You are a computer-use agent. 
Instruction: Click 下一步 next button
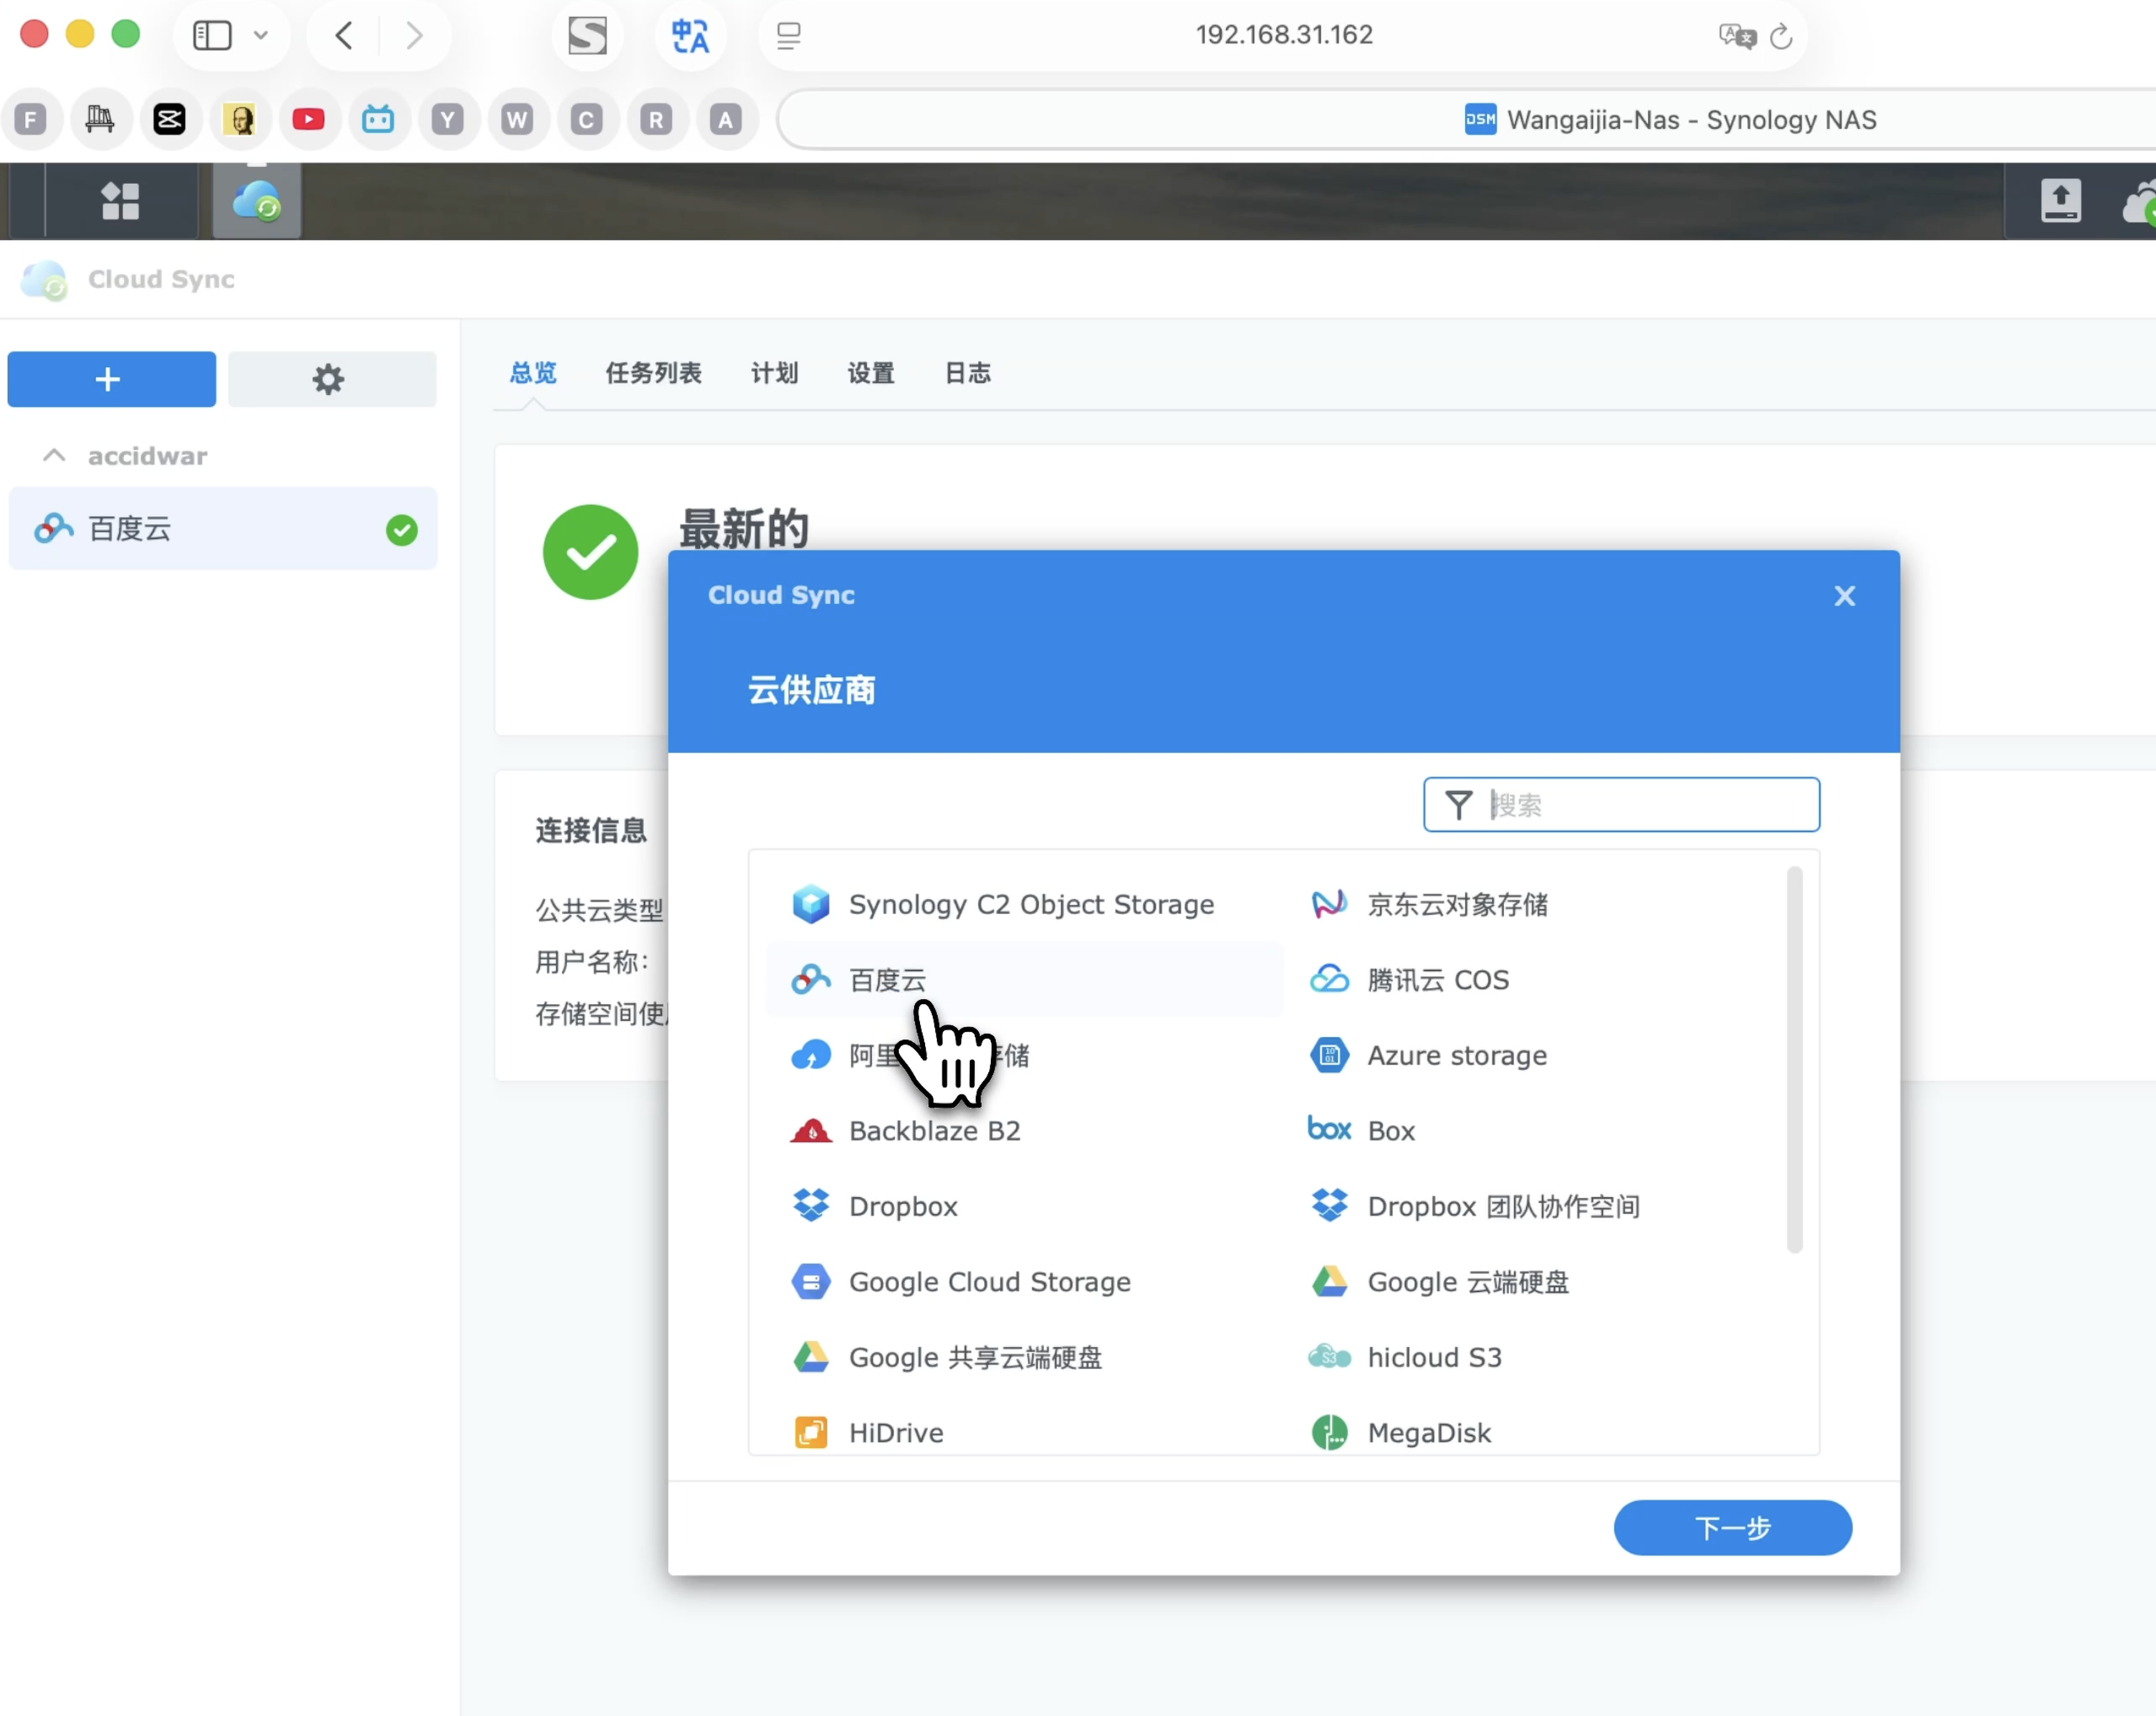[1732, 1527]
